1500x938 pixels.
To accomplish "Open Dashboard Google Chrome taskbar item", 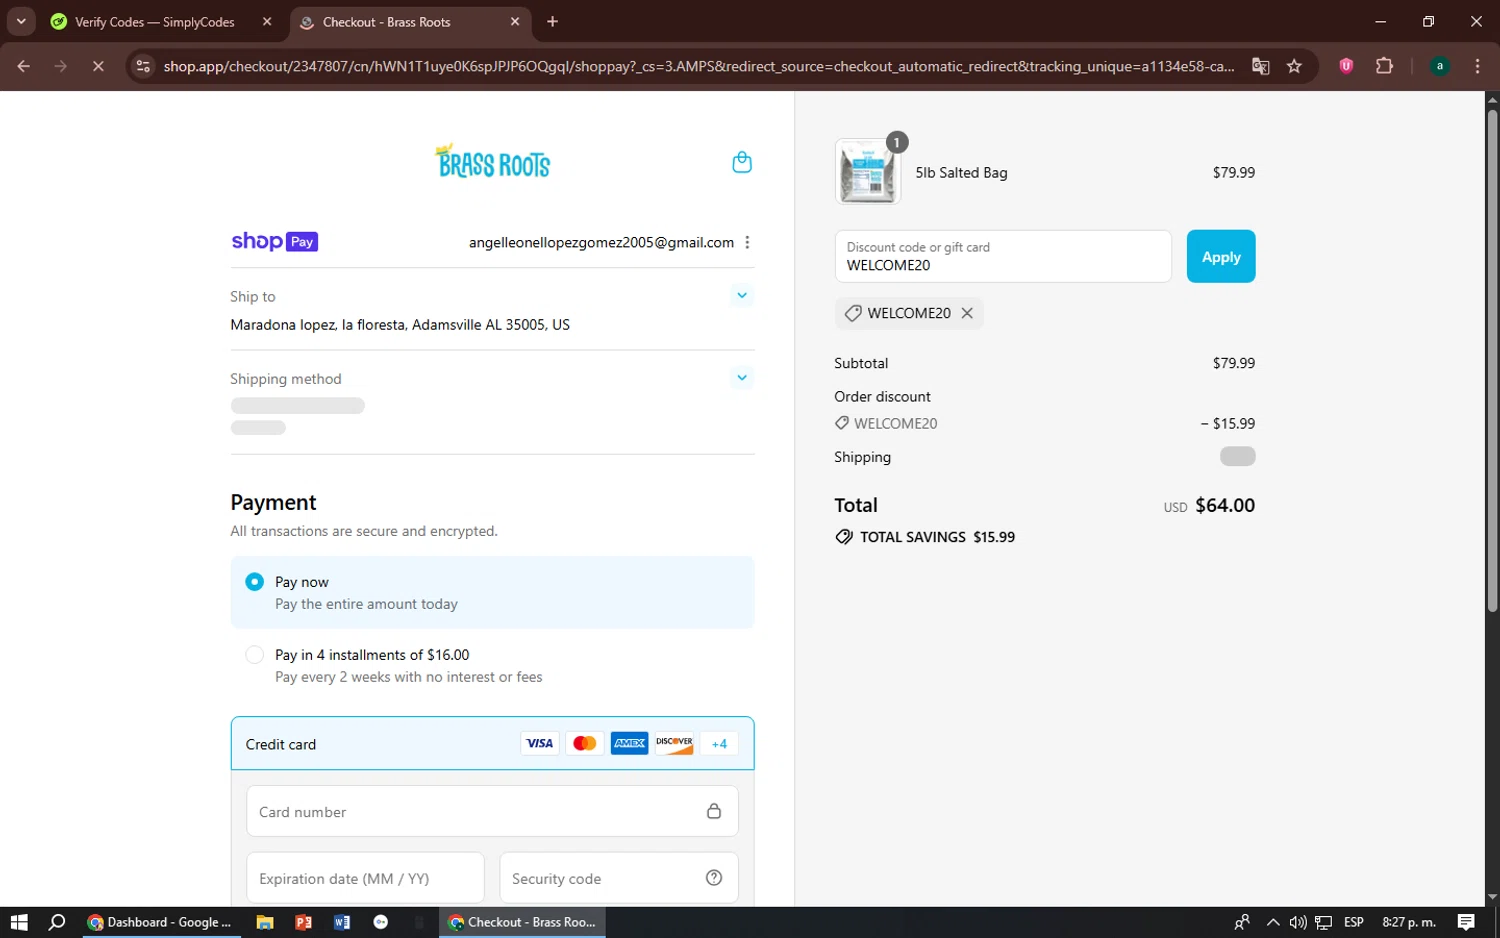I will point(160,922).
